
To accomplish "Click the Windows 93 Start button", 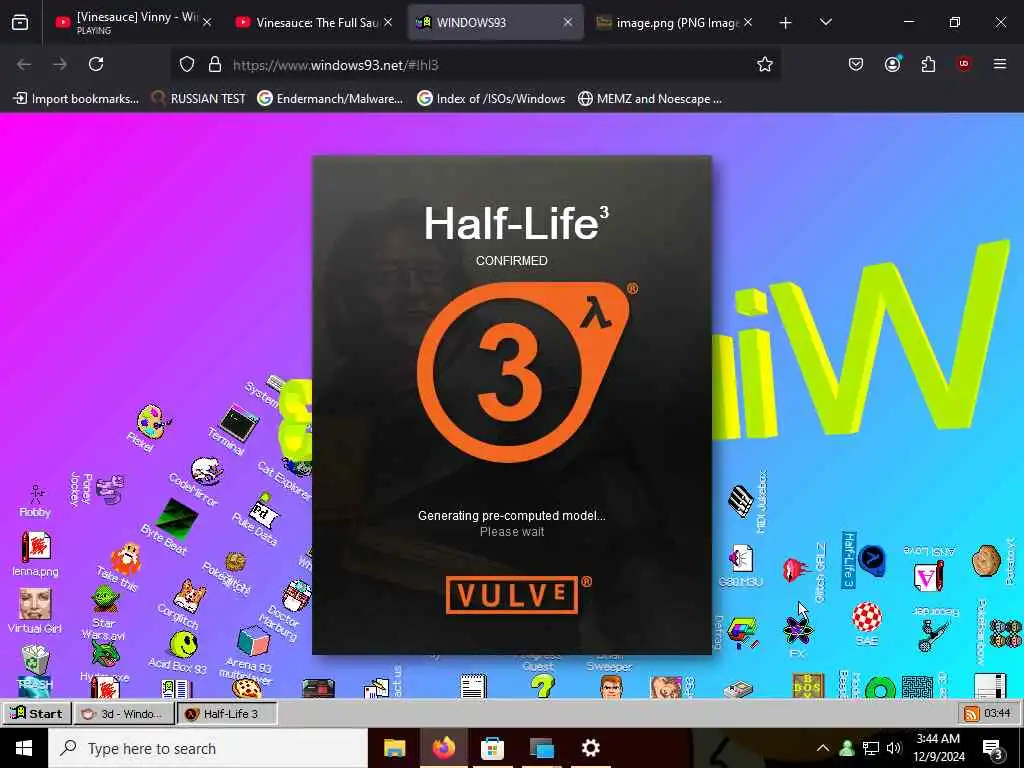I will [37, 713].
